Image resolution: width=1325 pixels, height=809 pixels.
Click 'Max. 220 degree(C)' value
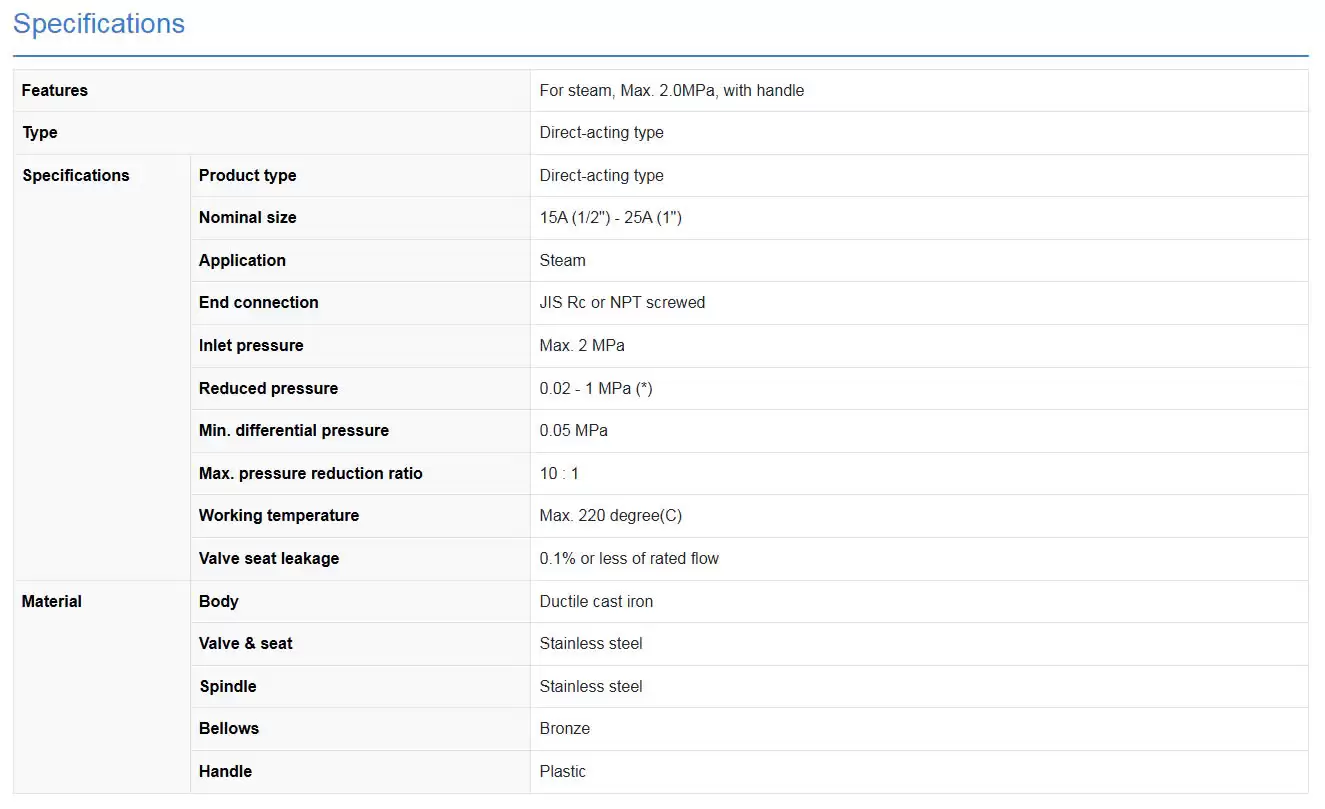coord(611,515)
